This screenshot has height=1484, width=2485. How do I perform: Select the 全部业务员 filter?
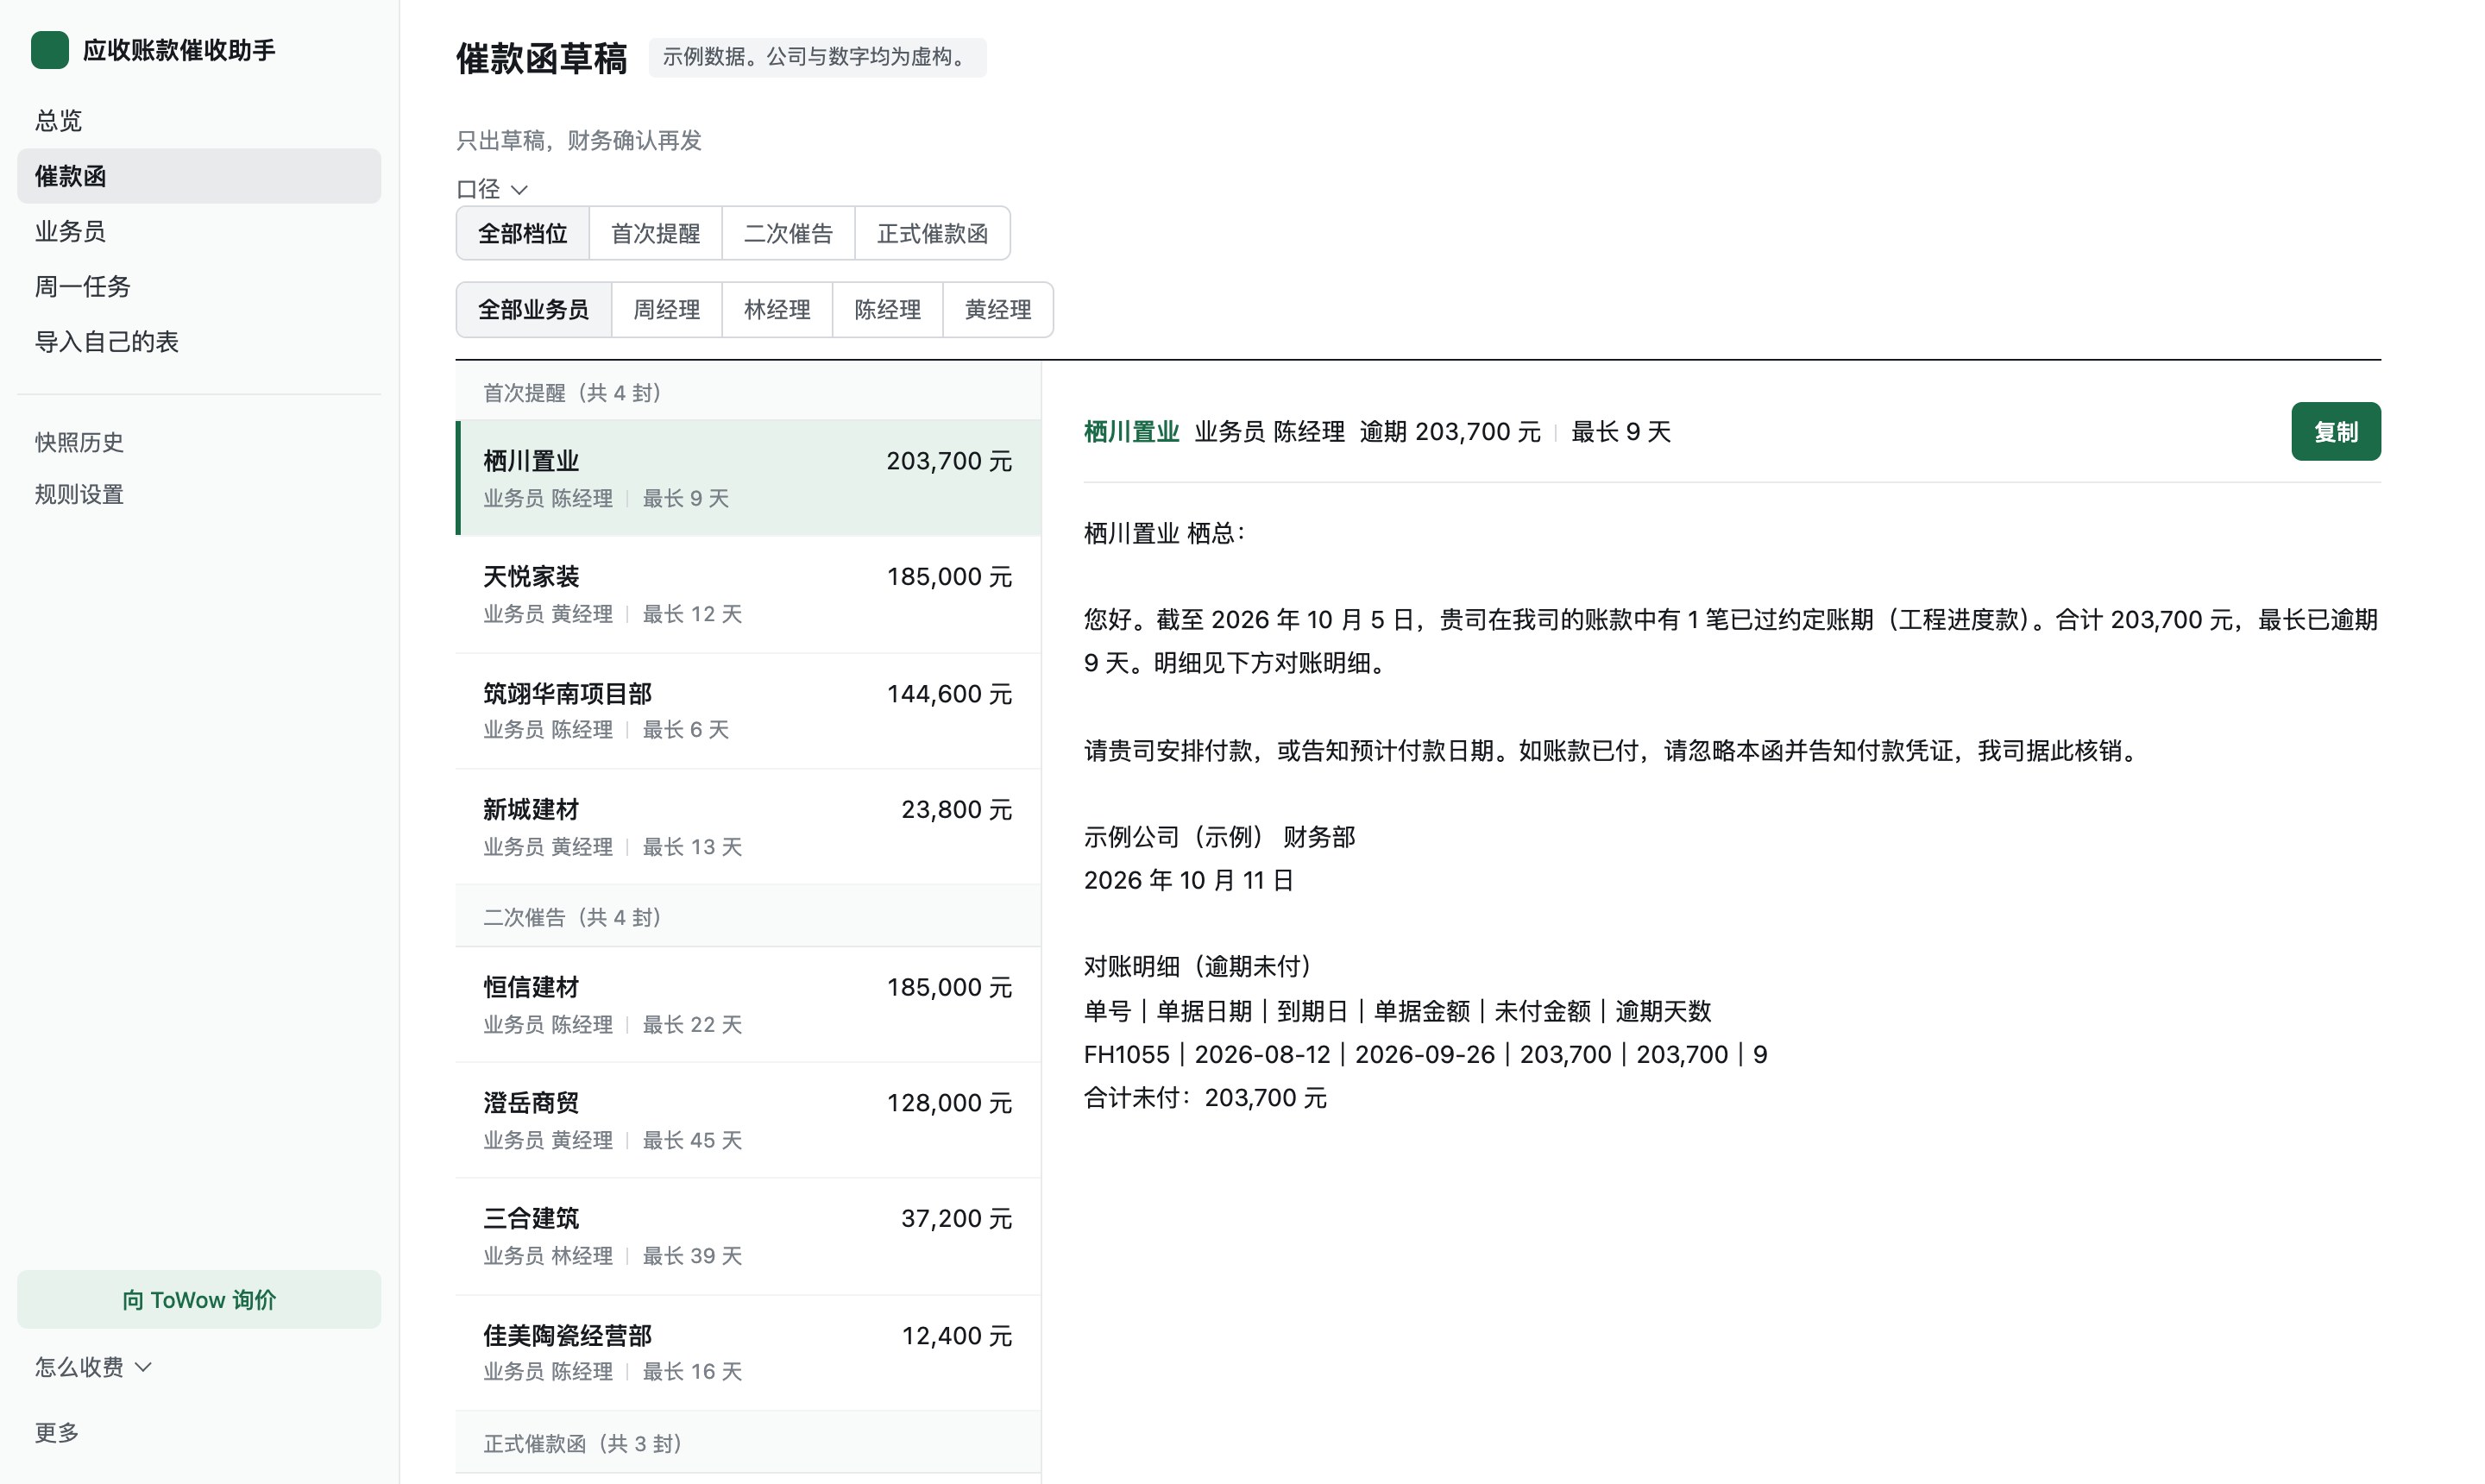534,309
